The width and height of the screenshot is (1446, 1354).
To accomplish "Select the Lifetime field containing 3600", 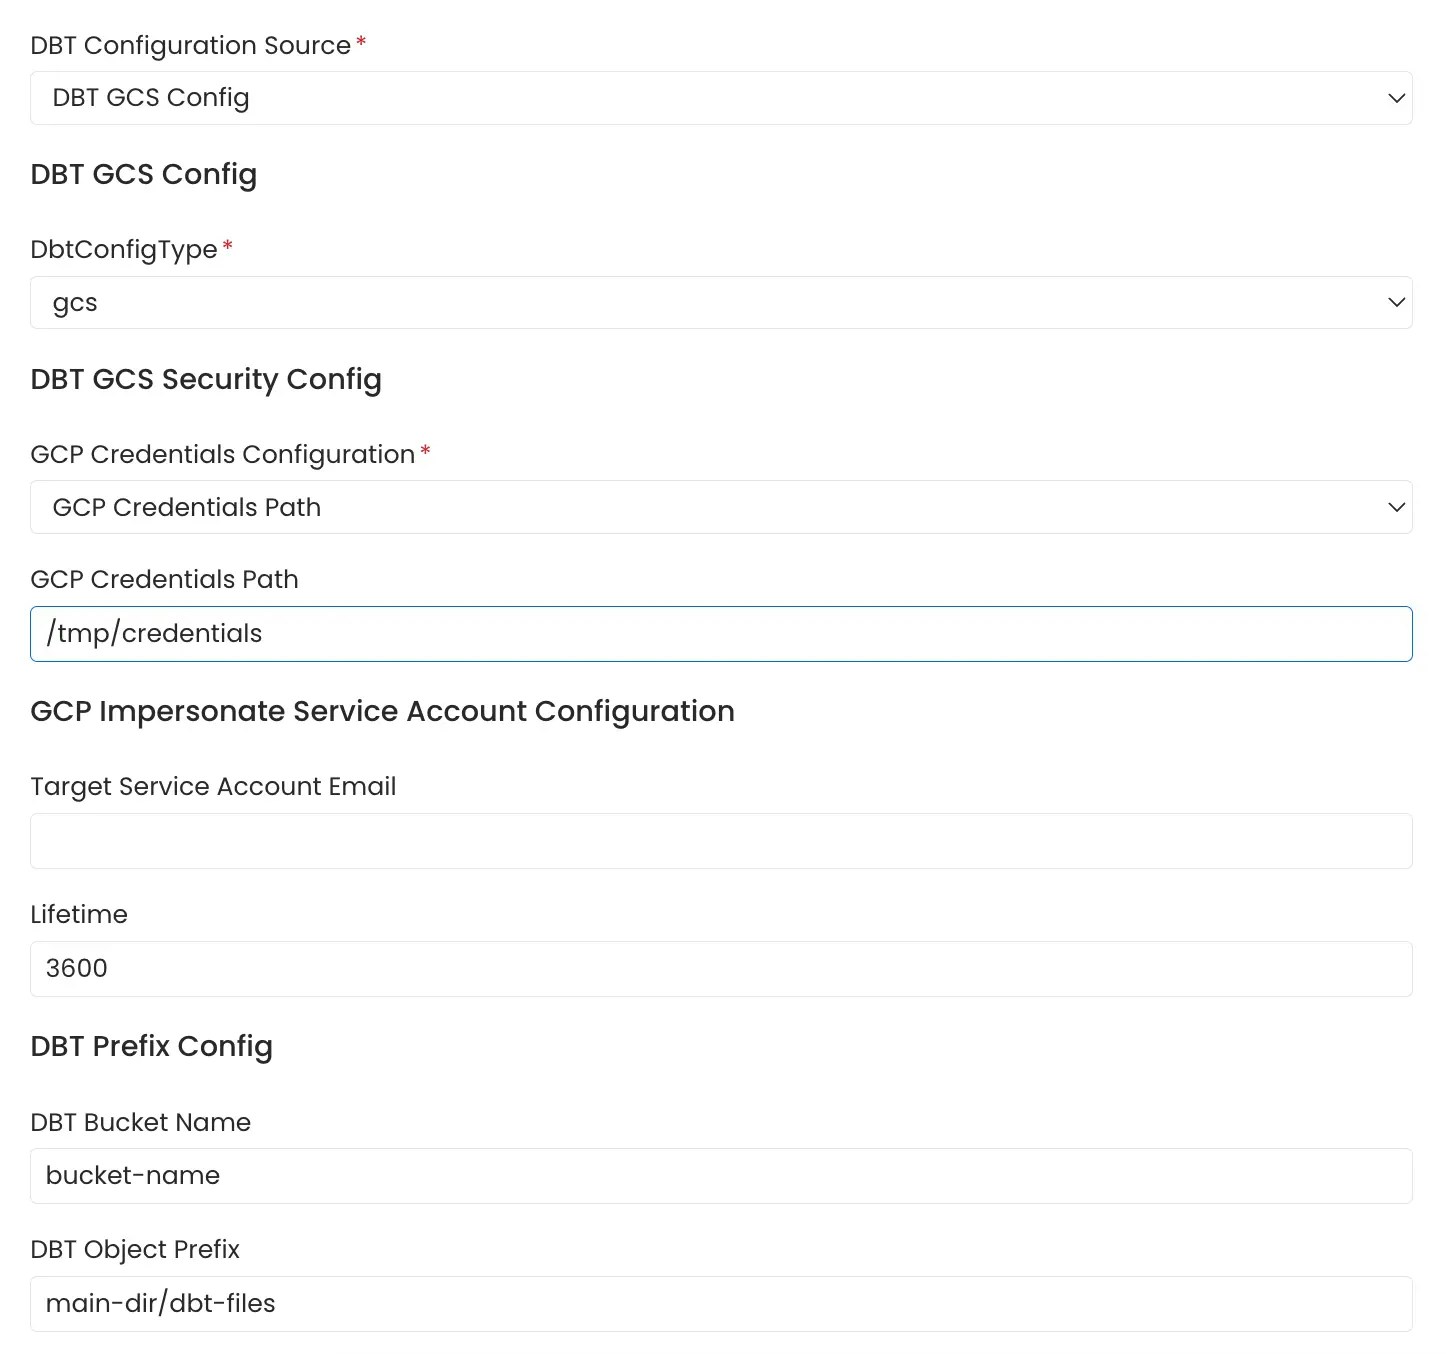I will pyautogui.click(x=720, y=968).
